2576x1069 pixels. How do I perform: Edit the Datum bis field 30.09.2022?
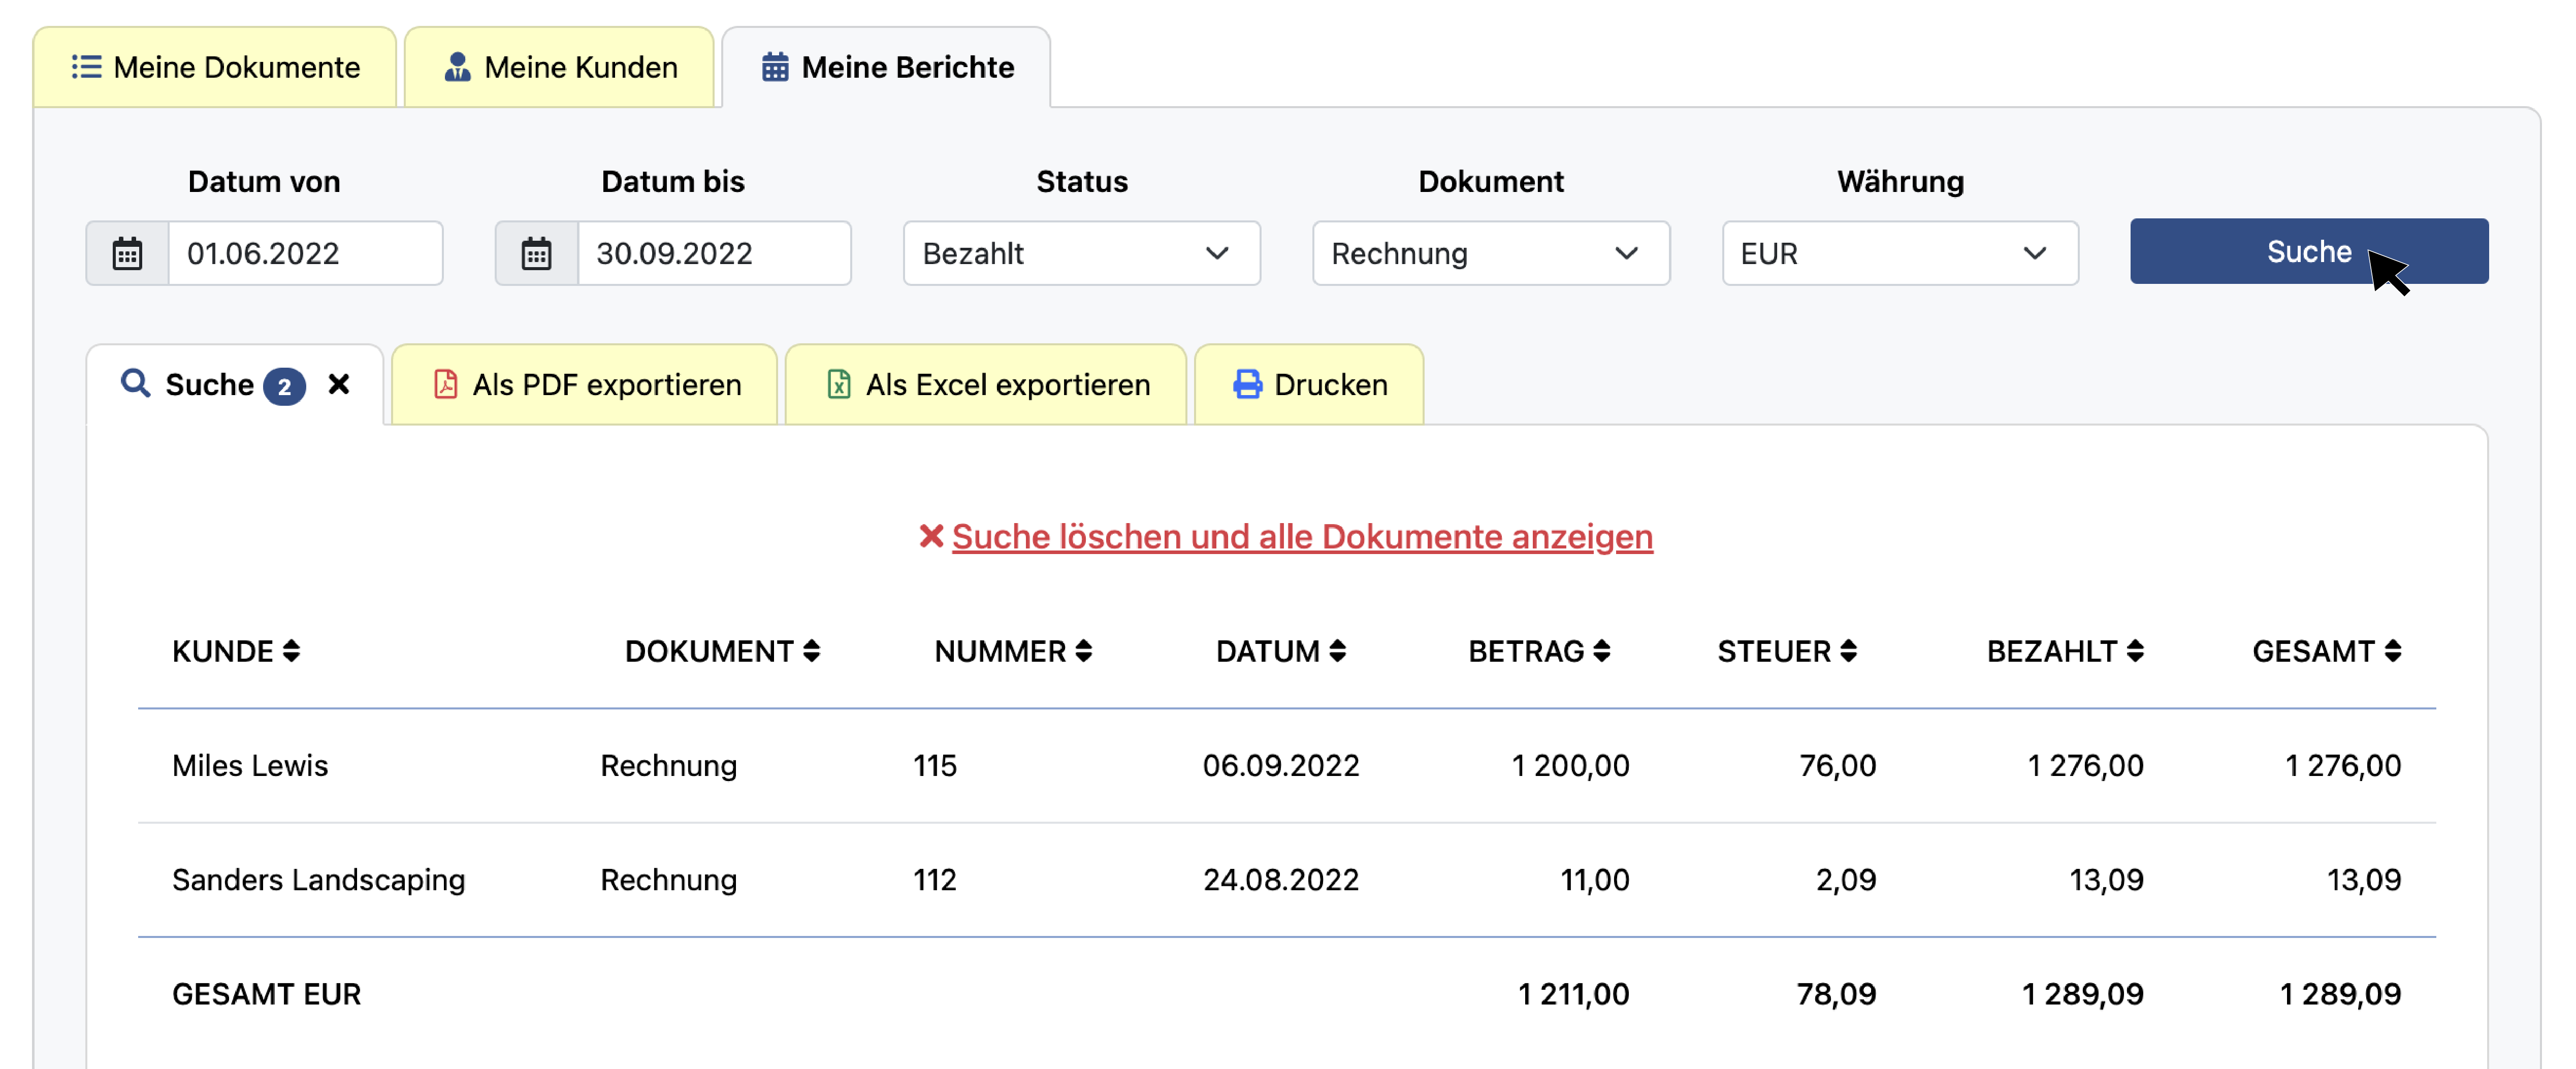point(714,253)
